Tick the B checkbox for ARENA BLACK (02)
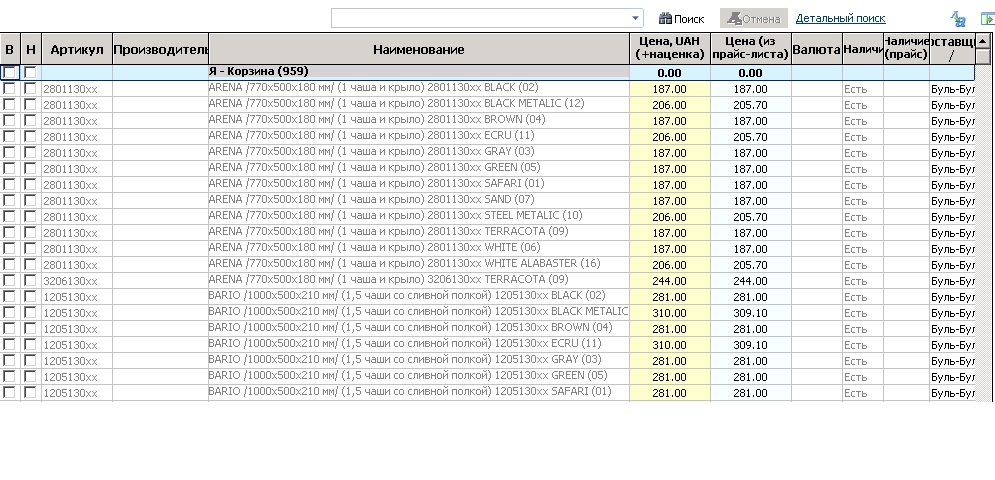This screenshot has width=995, height=480. point(9,89)
